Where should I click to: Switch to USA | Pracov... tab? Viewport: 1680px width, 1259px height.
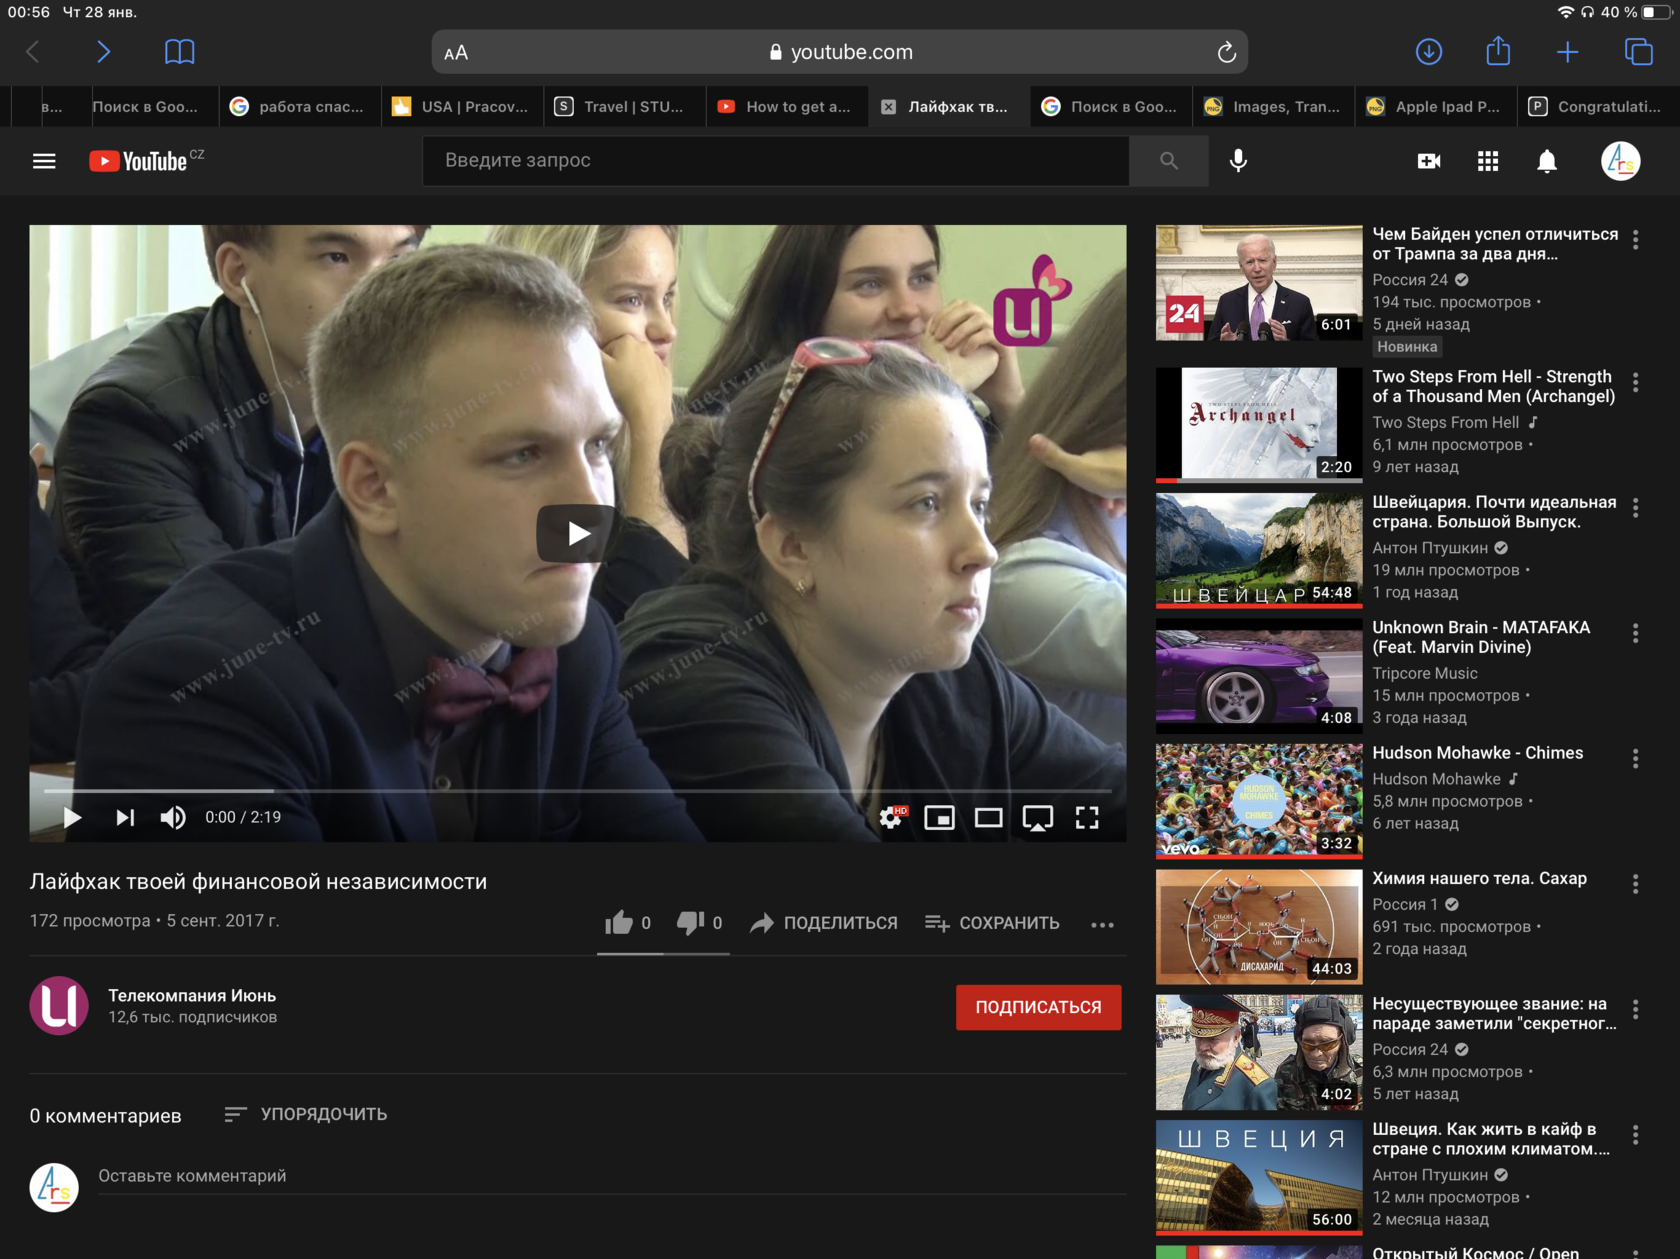[x=461, y=106]
